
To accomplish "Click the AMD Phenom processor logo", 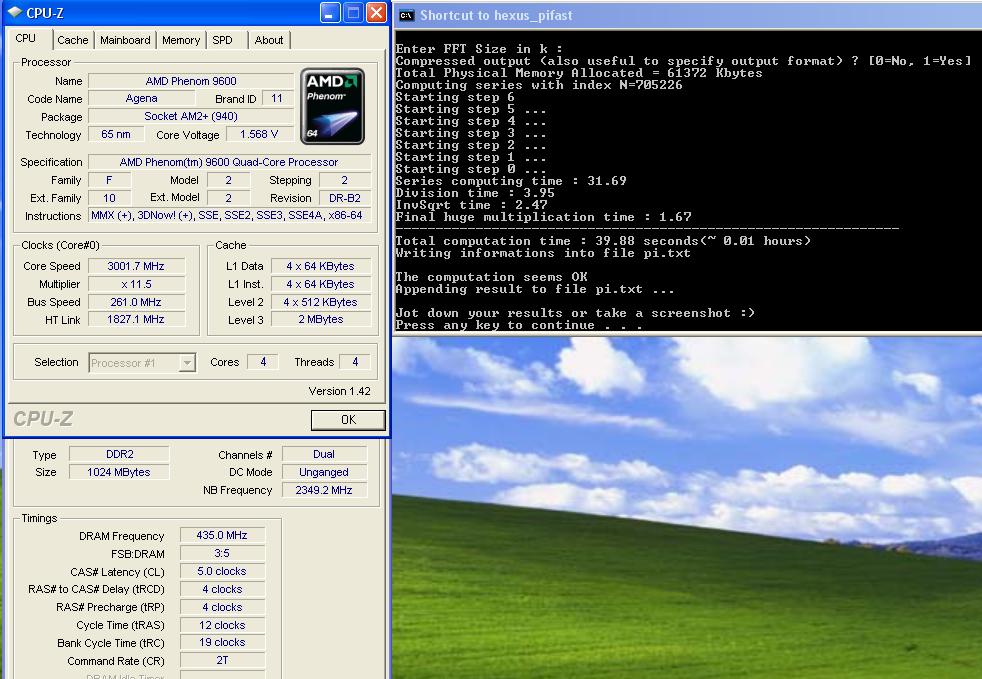I will (x=333, y=106).
